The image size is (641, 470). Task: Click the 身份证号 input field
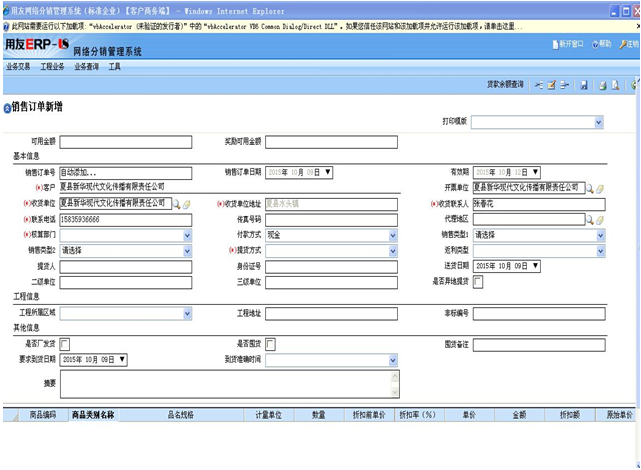pos(331,267)
